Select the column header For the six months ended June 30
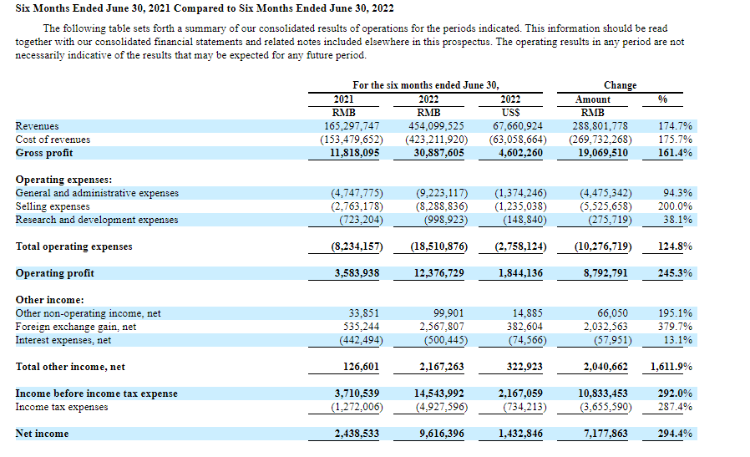Image resolution: width=750 pixels, height=457 pixels. coord(426,86)
